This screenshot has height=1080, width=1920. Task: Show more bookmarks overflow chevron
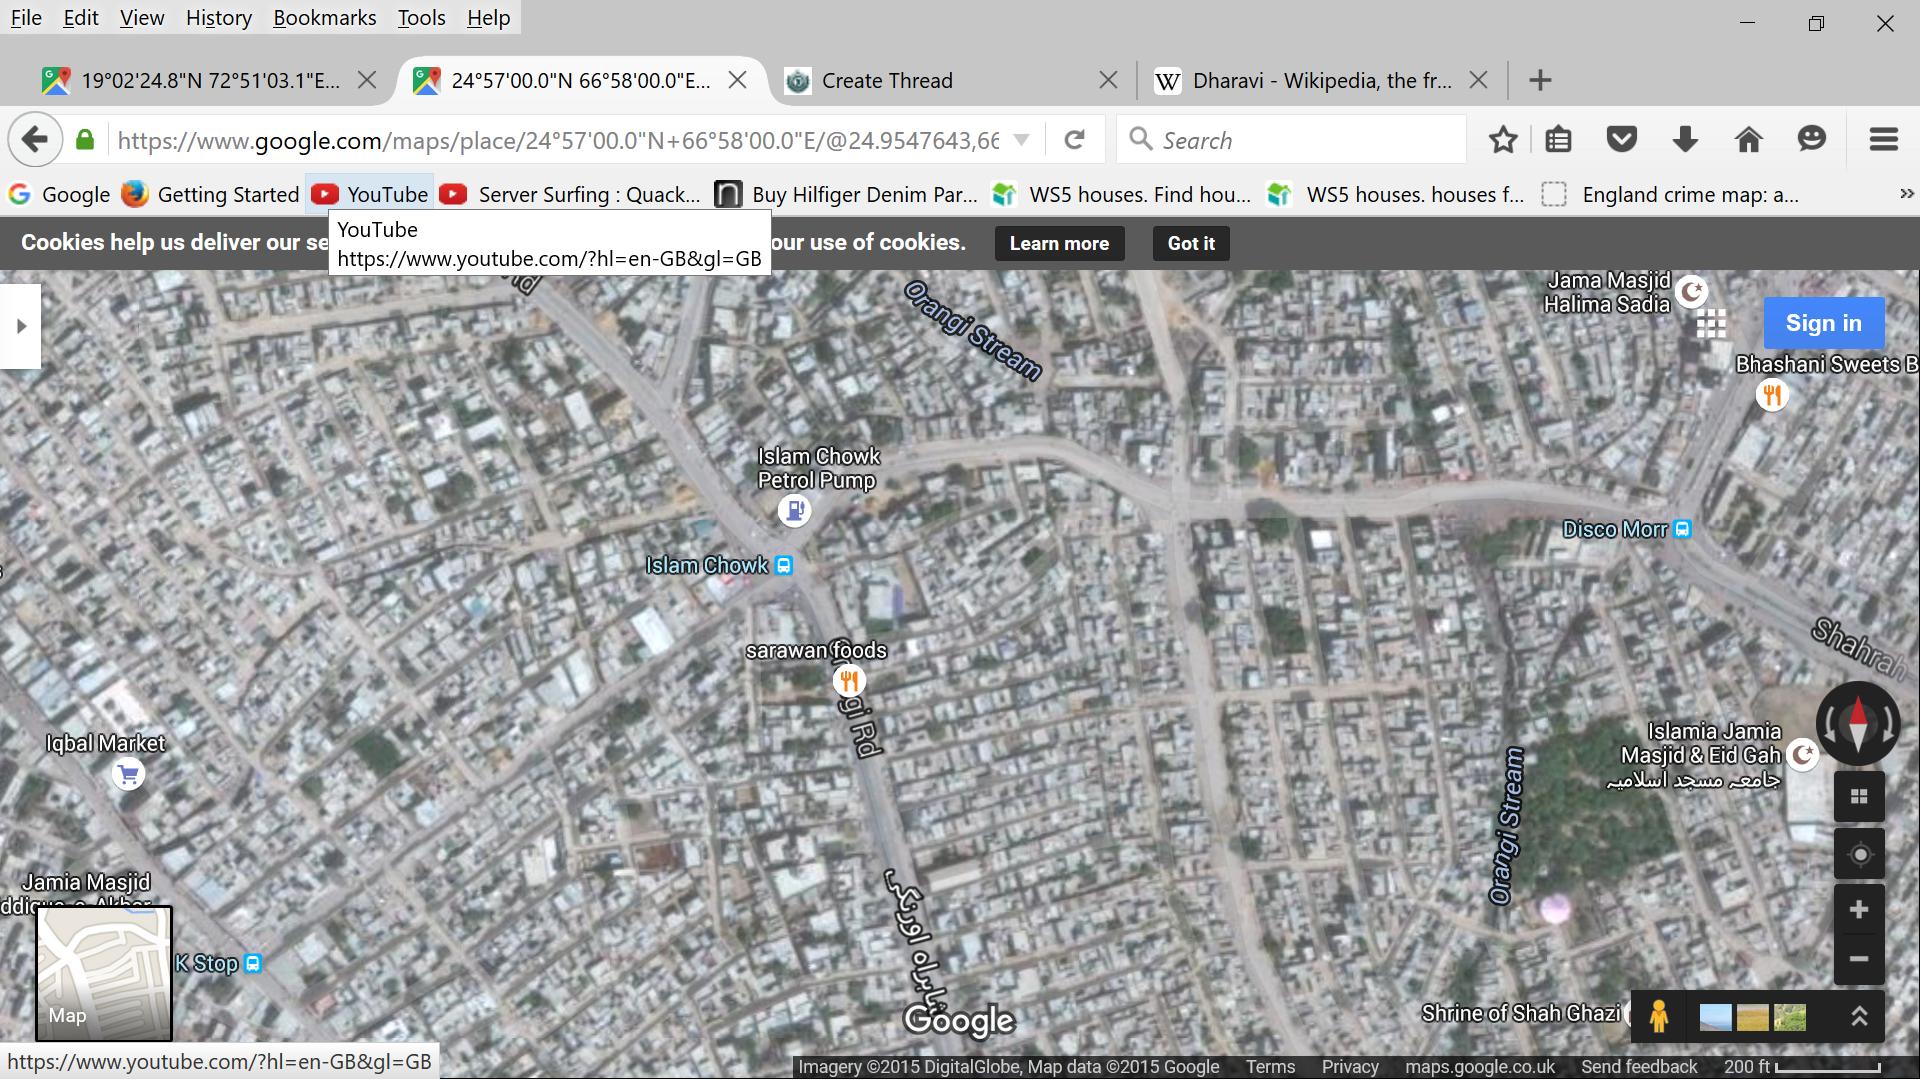click(1906, 194)
